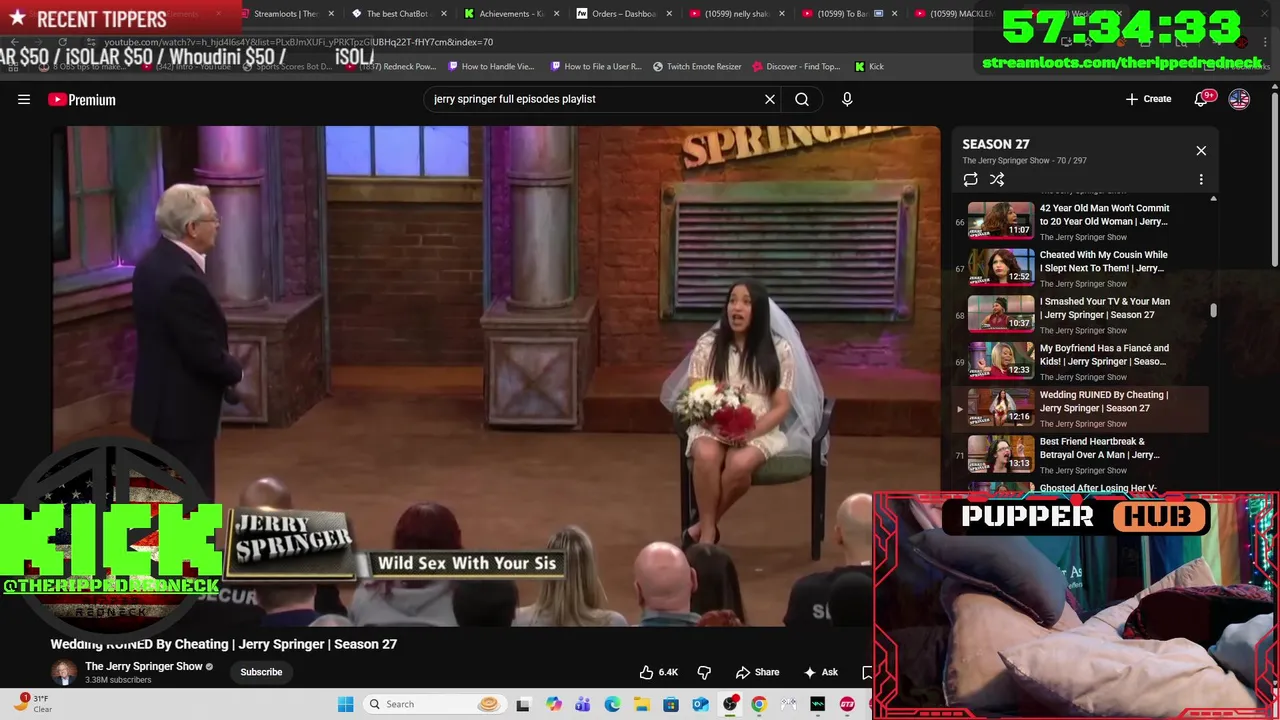Select current 'Wedding RUINED By Cheating' playlist item
The height and width of the screenshot is (720, 1280).
pos(1081,408)
